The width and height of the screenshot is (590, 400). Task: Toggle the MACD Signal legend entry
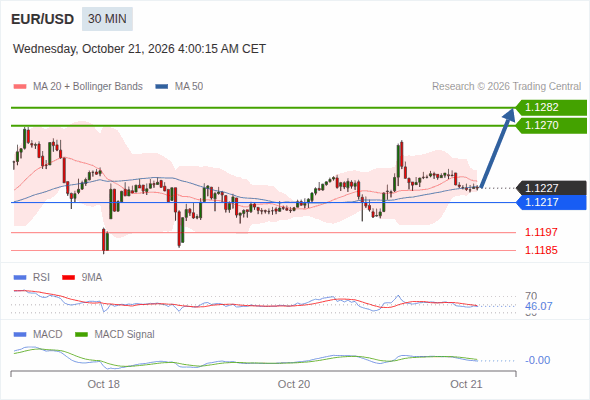click(x=115, y=334)
